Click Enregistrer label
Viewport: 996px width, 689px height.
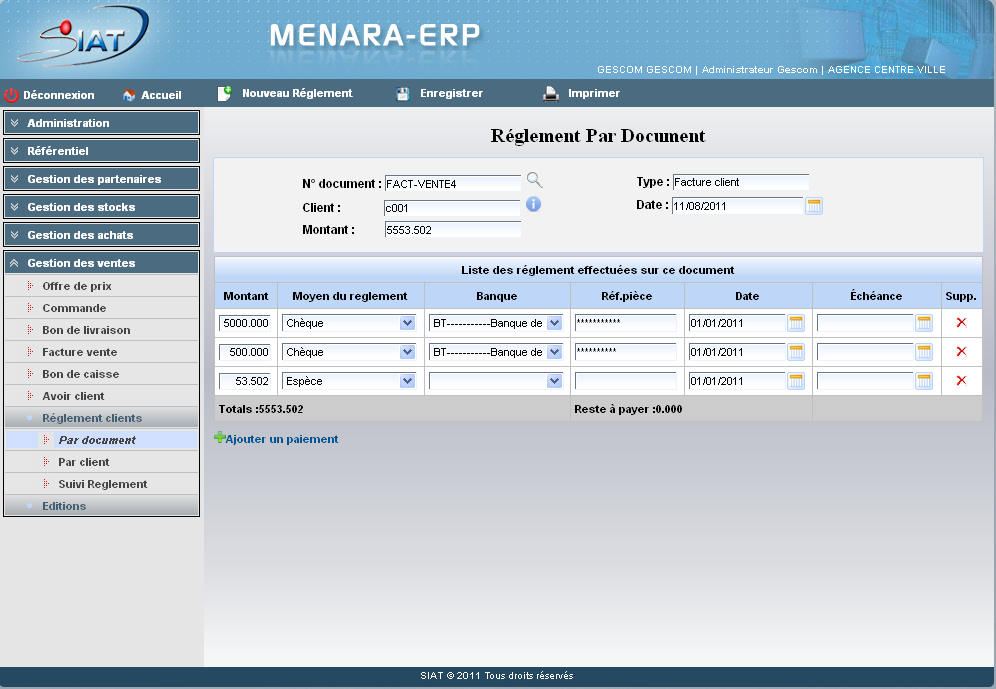451,93
